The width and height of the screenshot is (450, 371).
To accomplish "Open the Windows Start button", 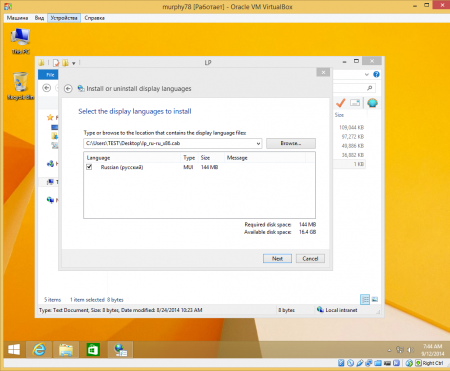I will 14,349.
